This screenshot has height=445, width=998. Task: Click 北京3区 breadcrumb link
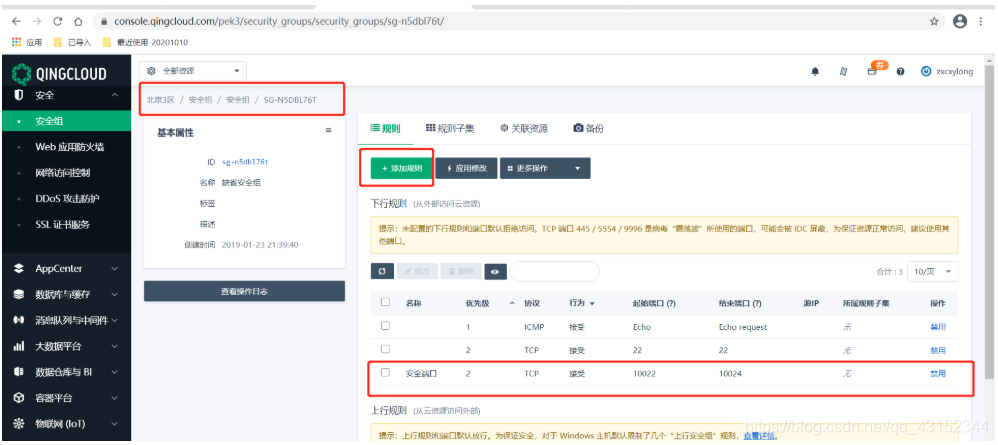tap(160, 100)
